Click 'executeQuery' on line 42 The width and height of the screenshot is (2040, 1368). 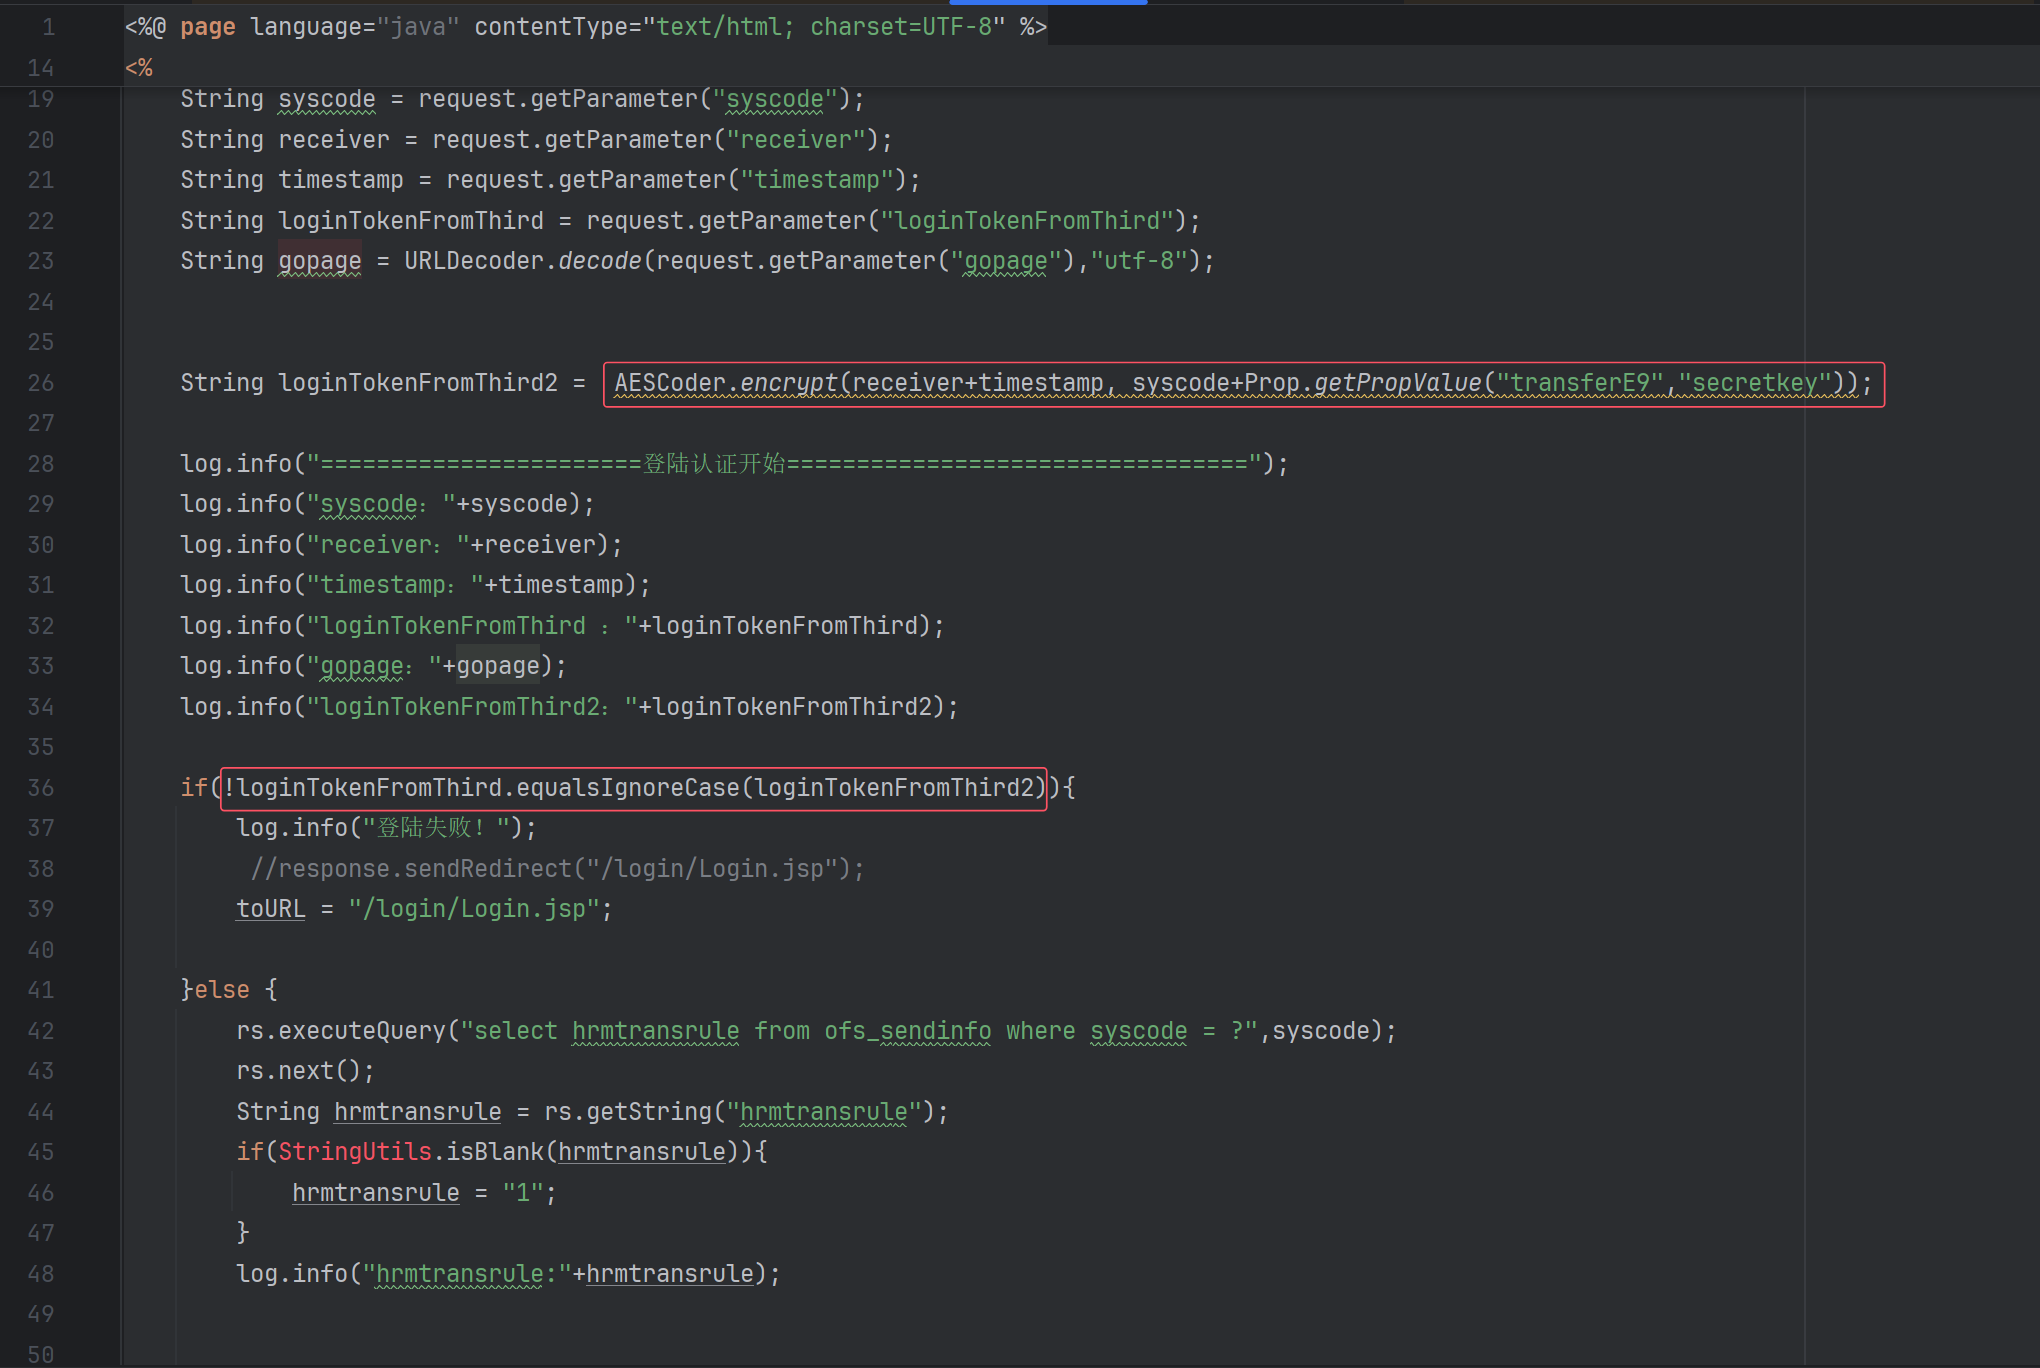[362, 1031]
